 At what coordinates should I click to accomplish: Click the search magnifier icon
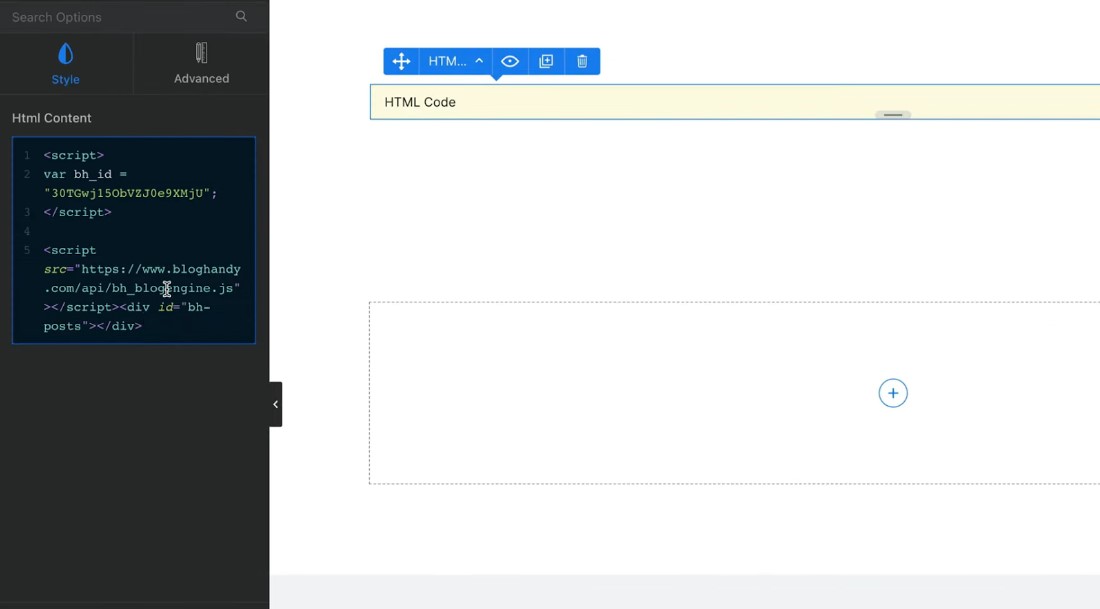coord(241,16)
